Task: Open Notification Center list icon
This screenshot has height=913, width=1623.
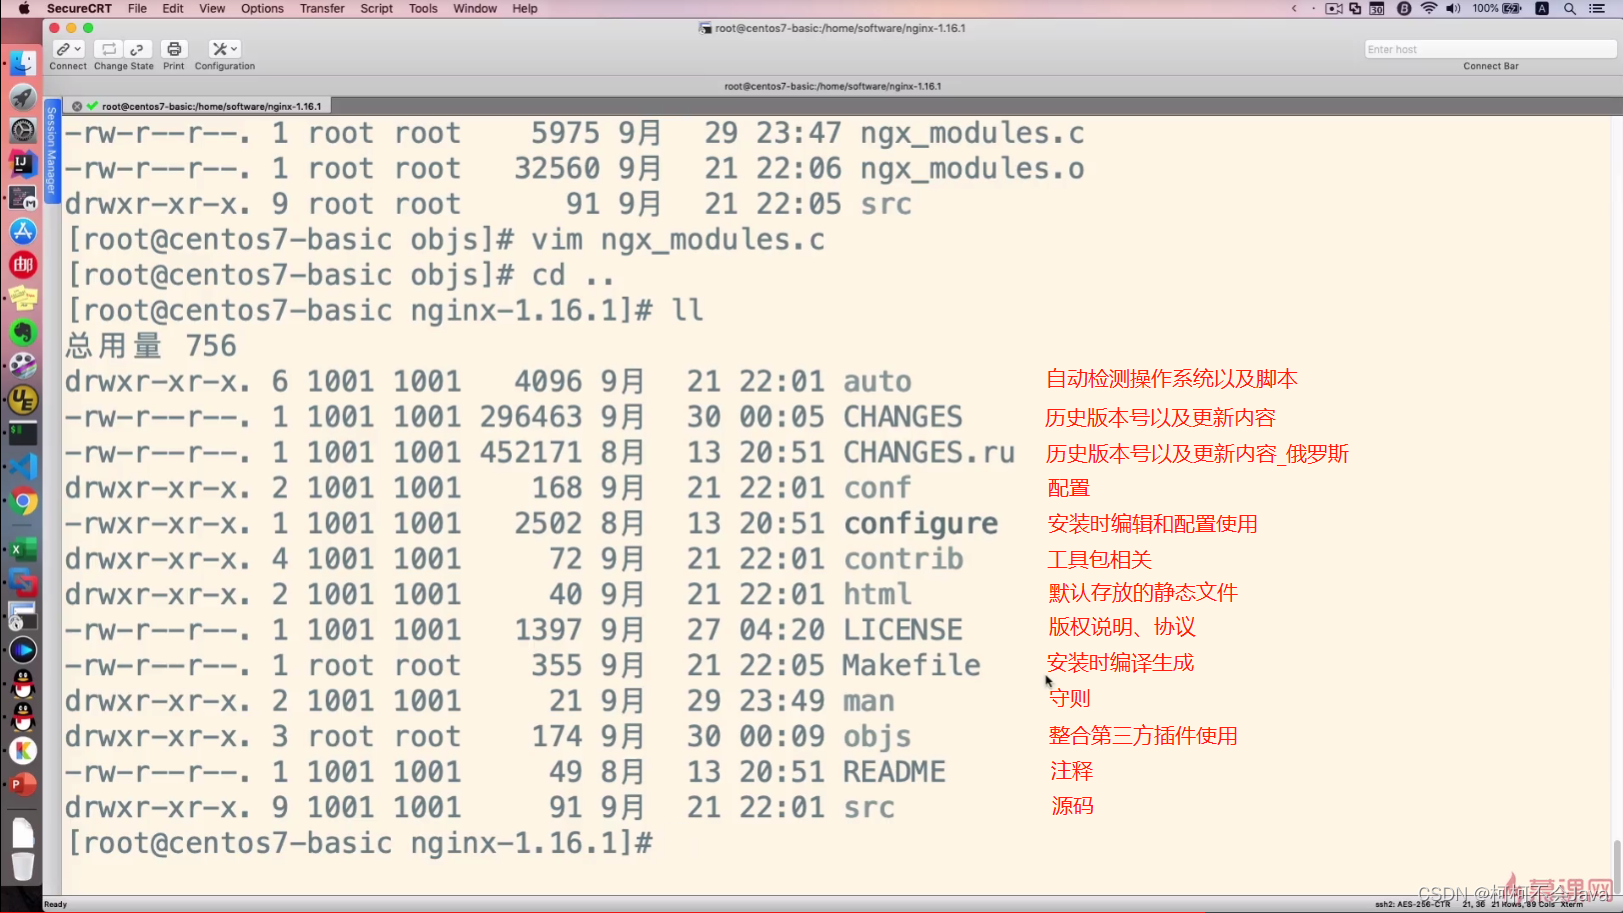Action: 1597,8
